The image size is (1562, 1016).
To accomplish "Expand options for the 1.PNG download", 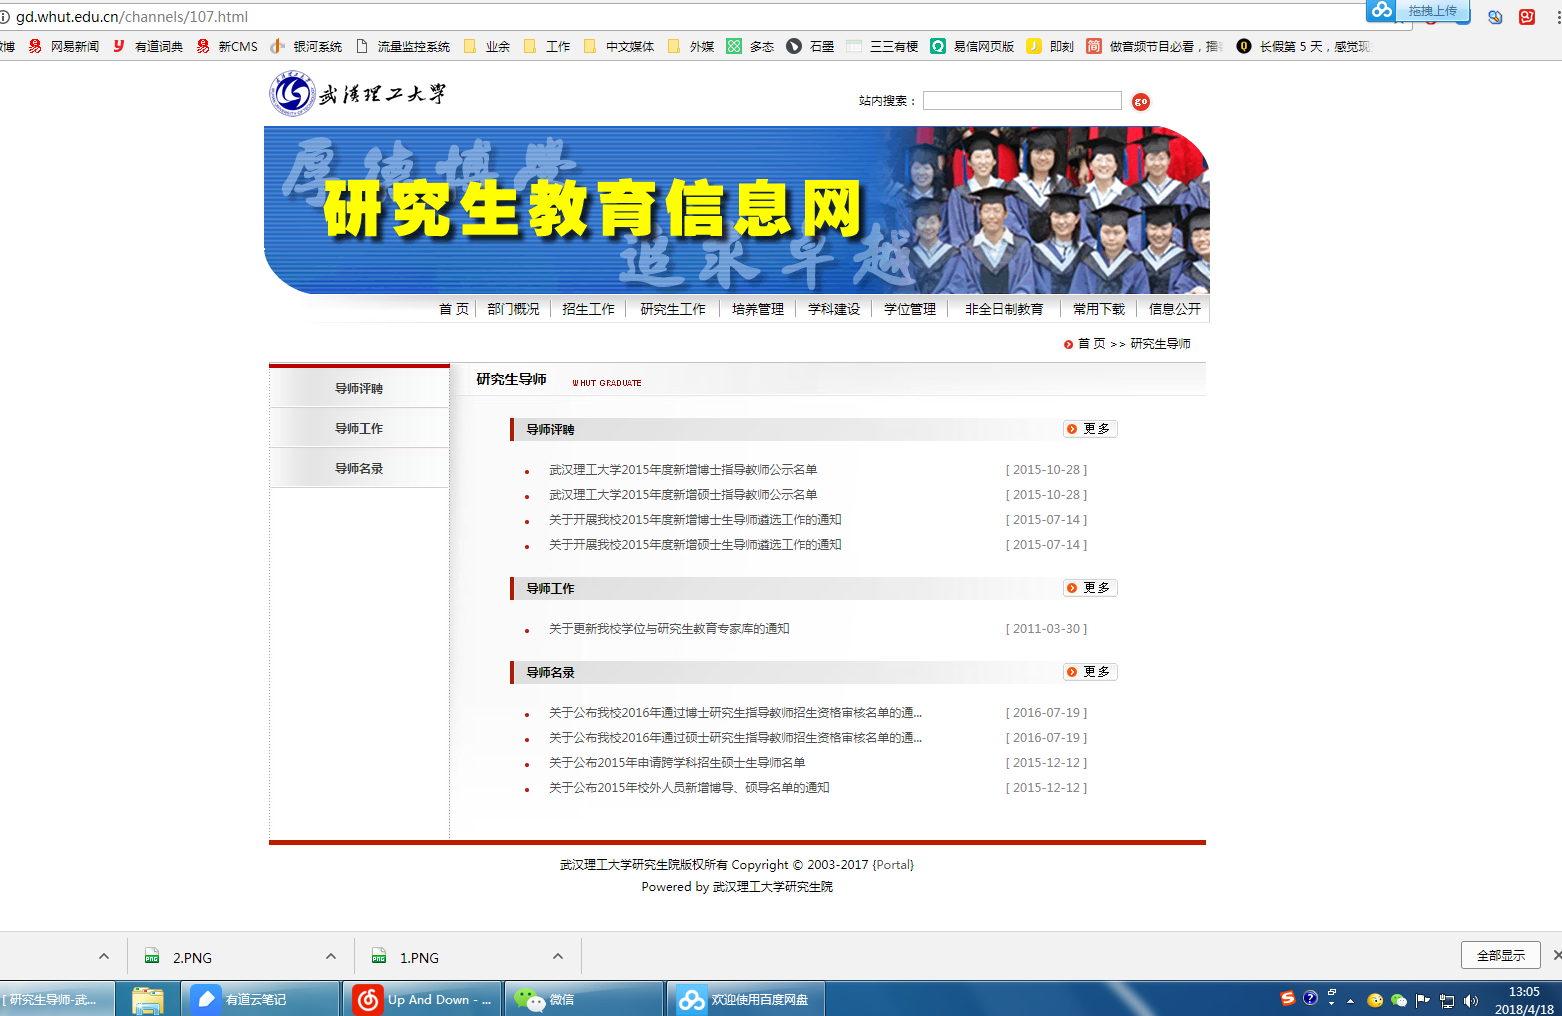I will (x=558, y=957).
